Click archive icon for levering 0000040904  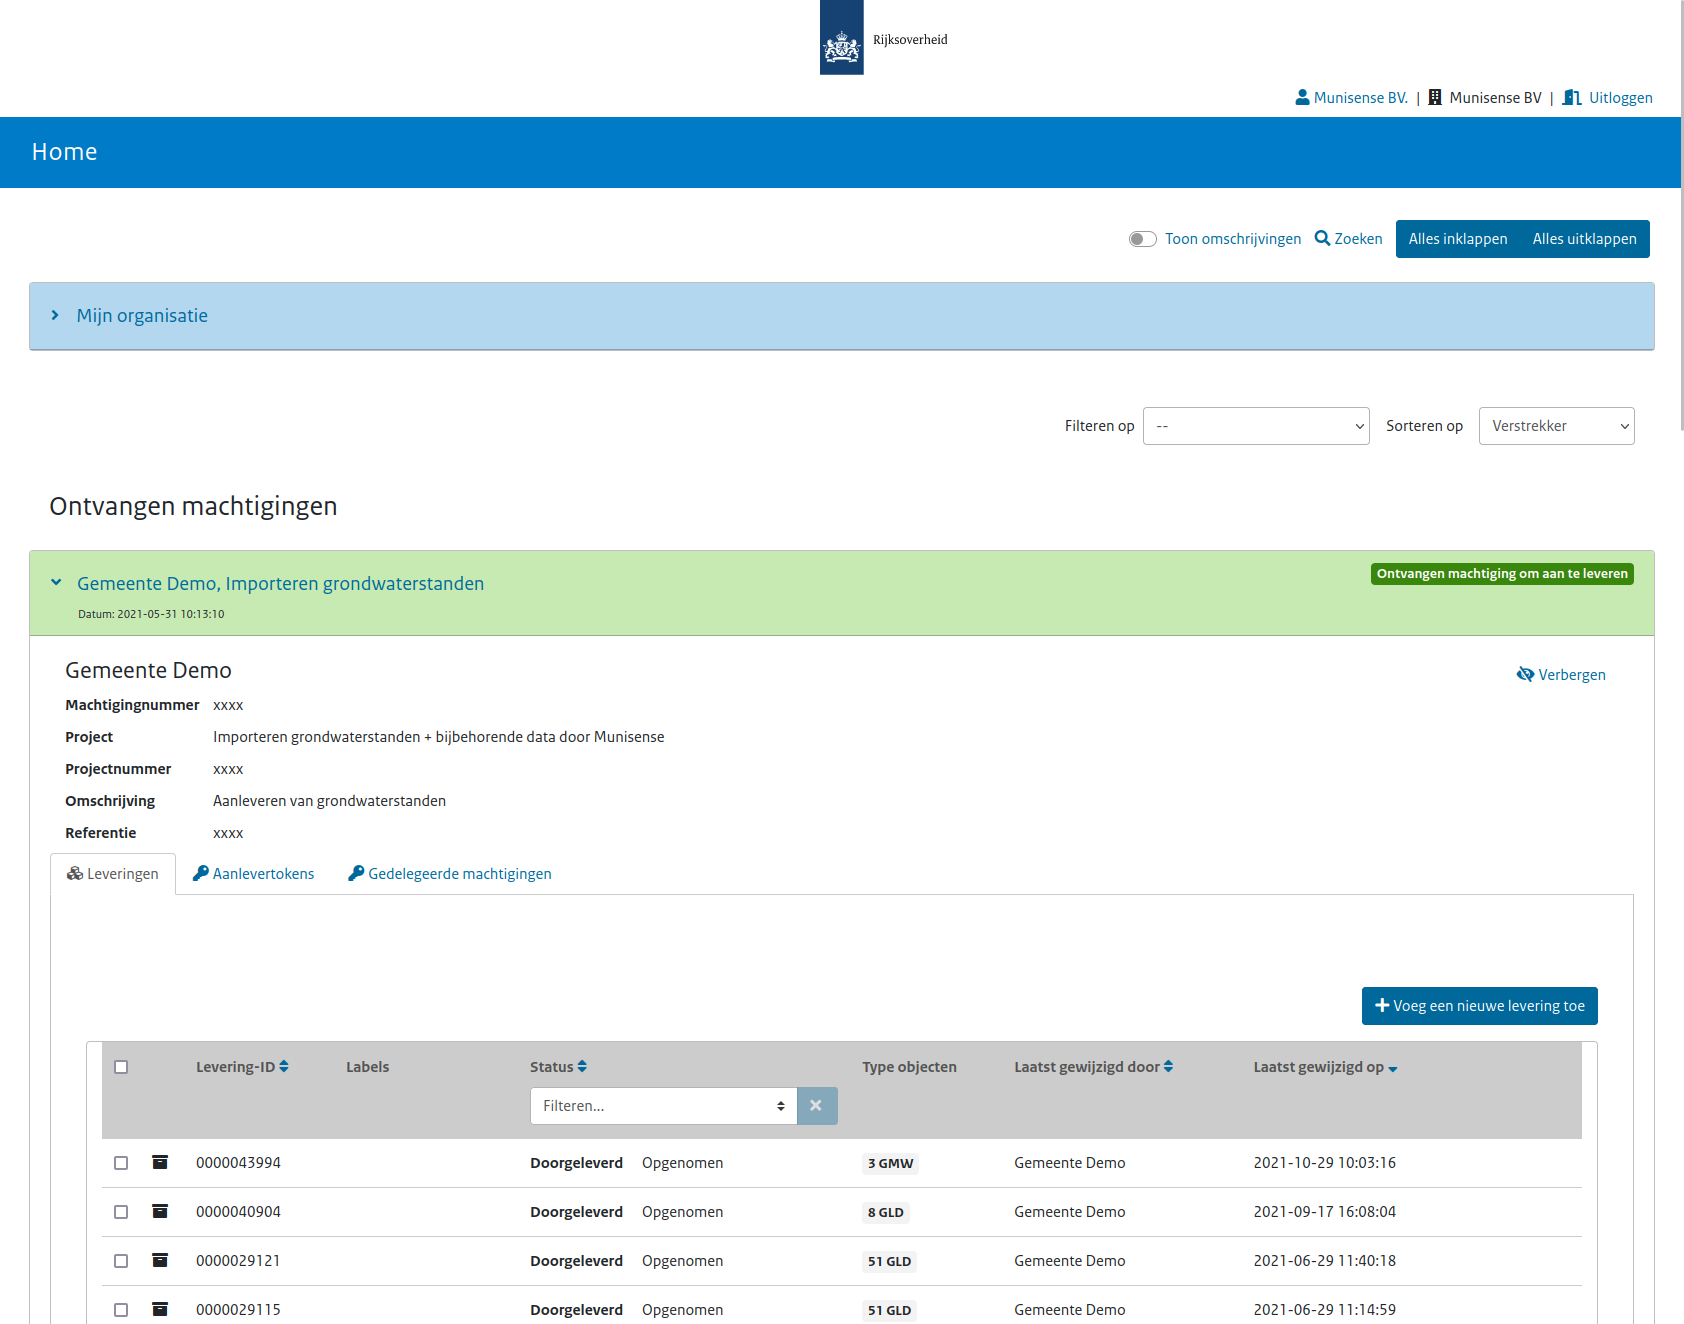(160, 1211)
